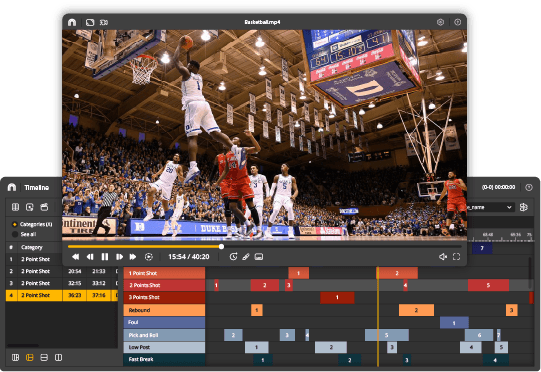Click clip 2 in the 2 Points Shot row
541x372 pixels.
[x=265, y=285]
